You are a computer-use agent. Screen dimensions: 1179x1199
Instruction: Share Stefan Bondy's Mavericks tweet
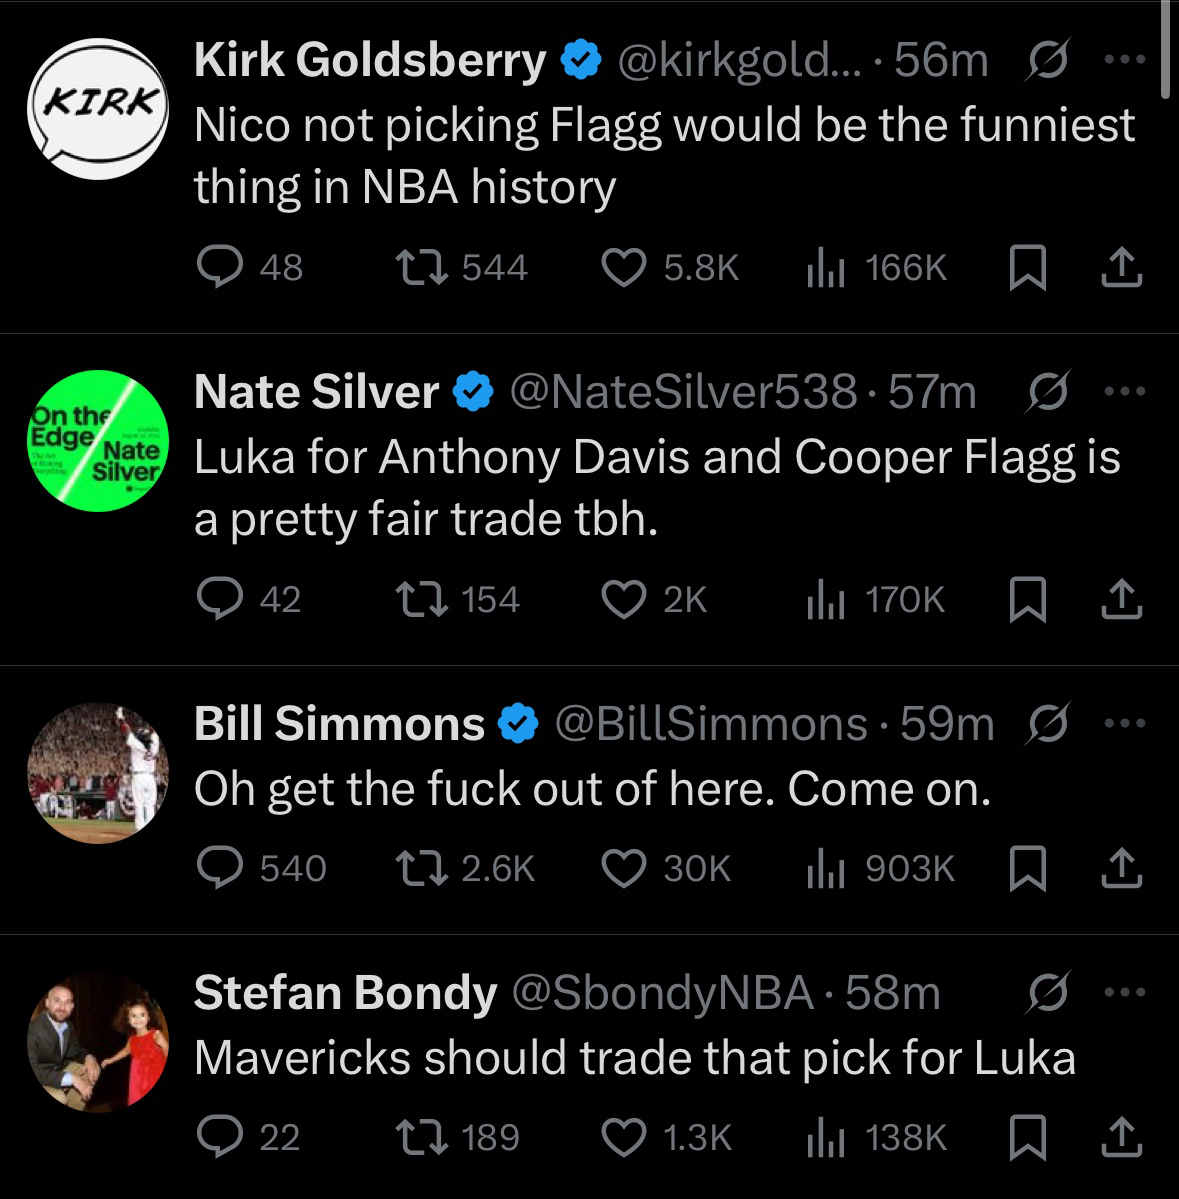coord(1122,1137)
